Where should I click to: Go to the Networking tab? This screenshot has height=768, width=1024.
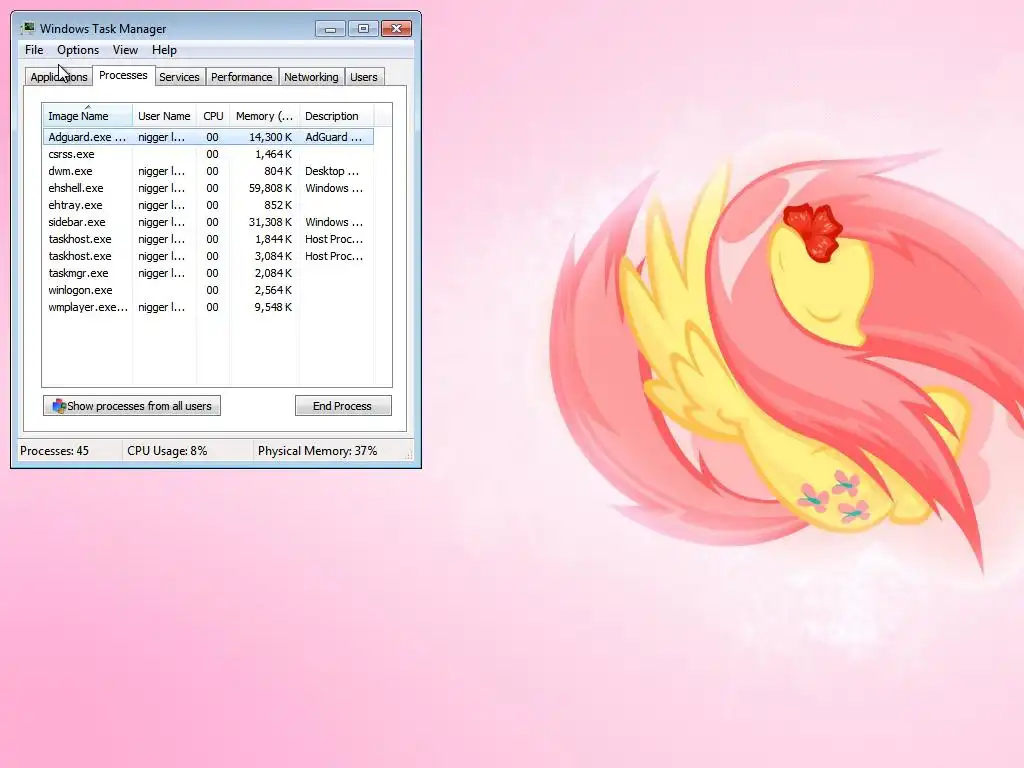click(311, 76)
